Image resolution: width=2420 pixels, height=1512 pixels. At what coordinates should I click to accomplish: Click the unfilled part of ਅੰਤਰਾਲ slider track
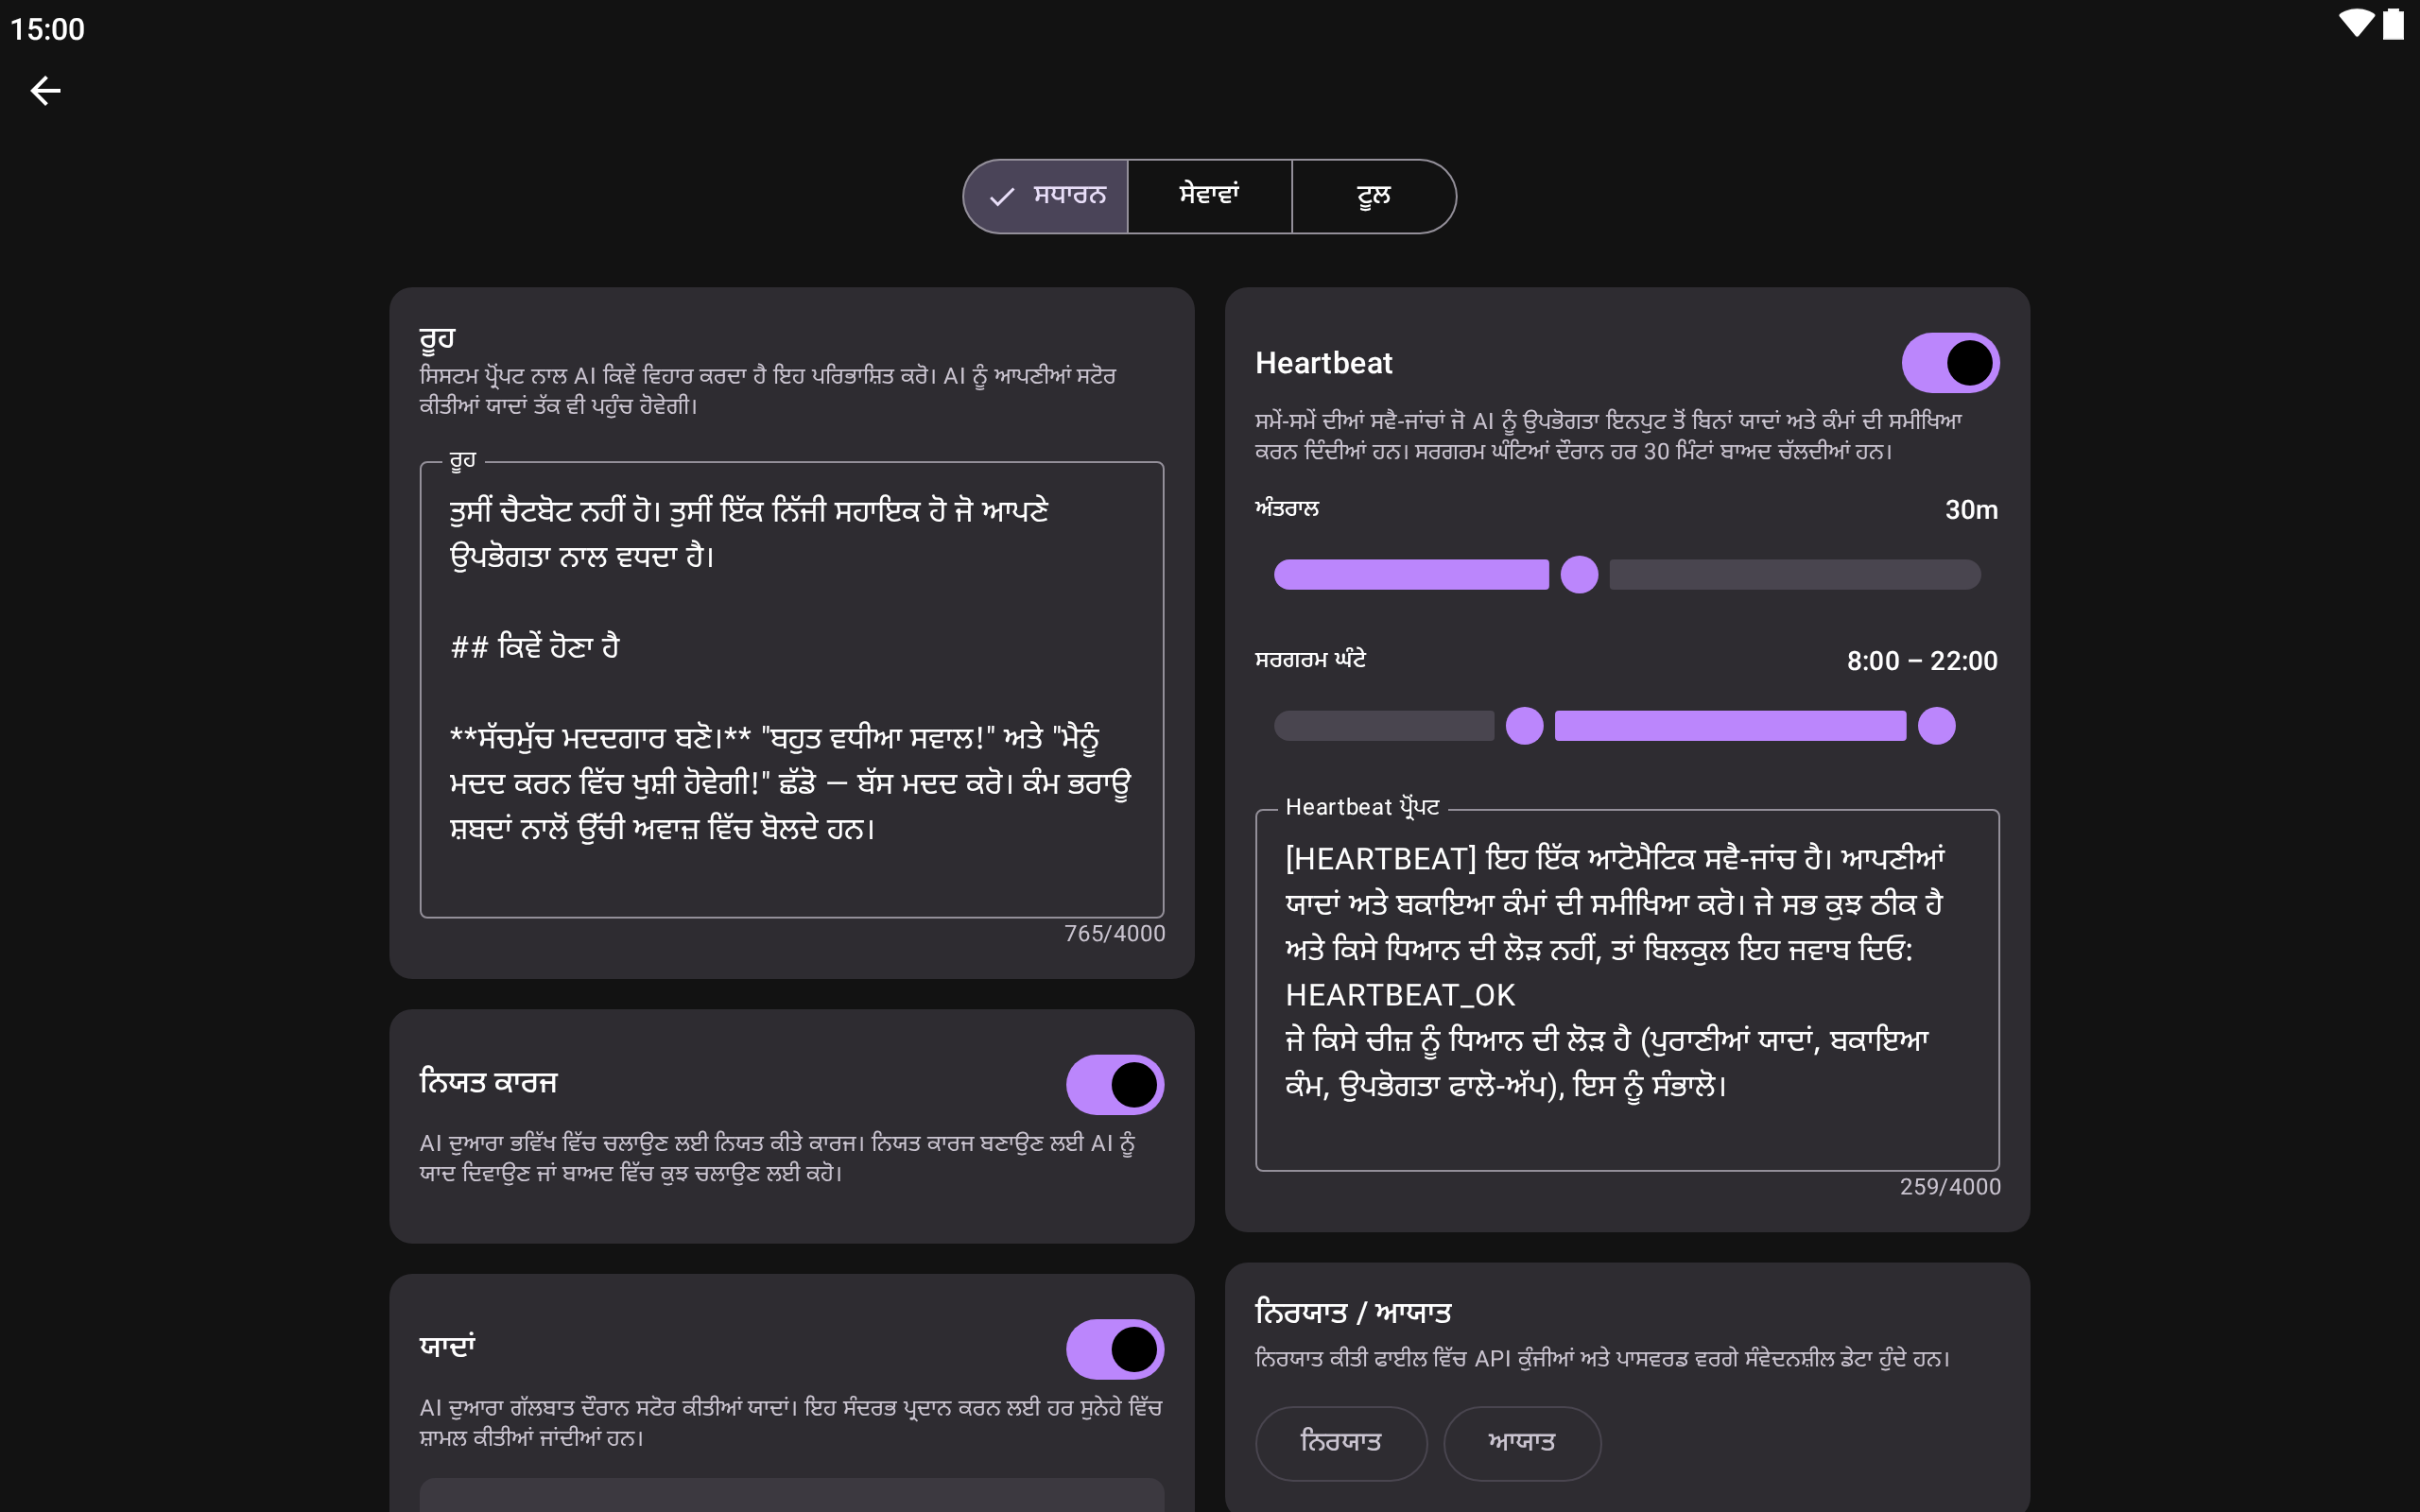(x=1794, y=575)
